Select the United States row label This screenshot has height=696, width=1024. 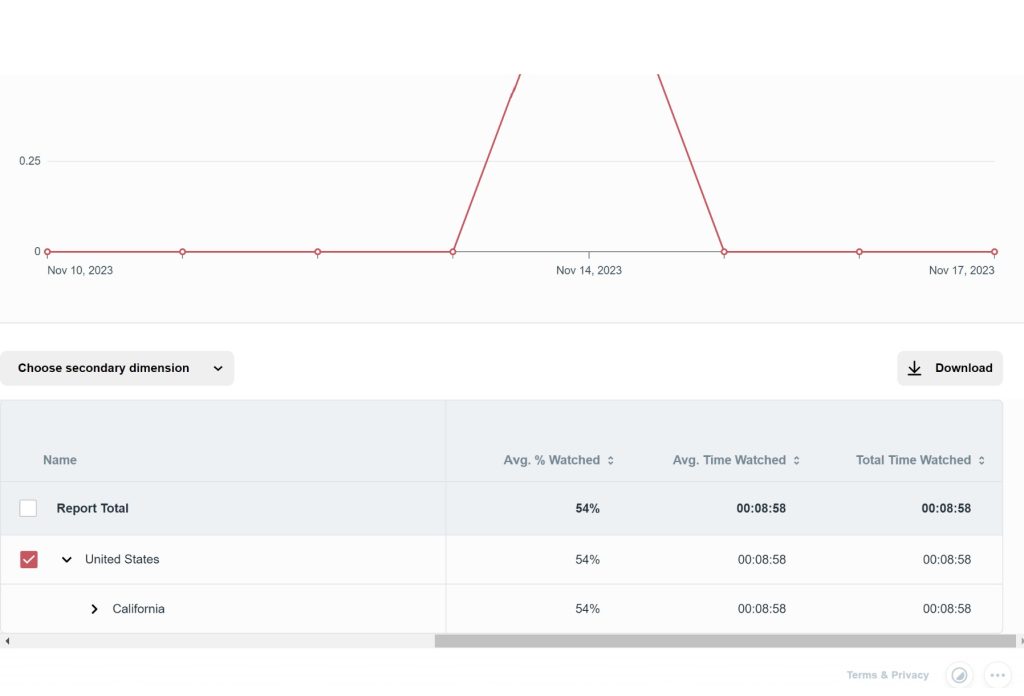point(122,559)
